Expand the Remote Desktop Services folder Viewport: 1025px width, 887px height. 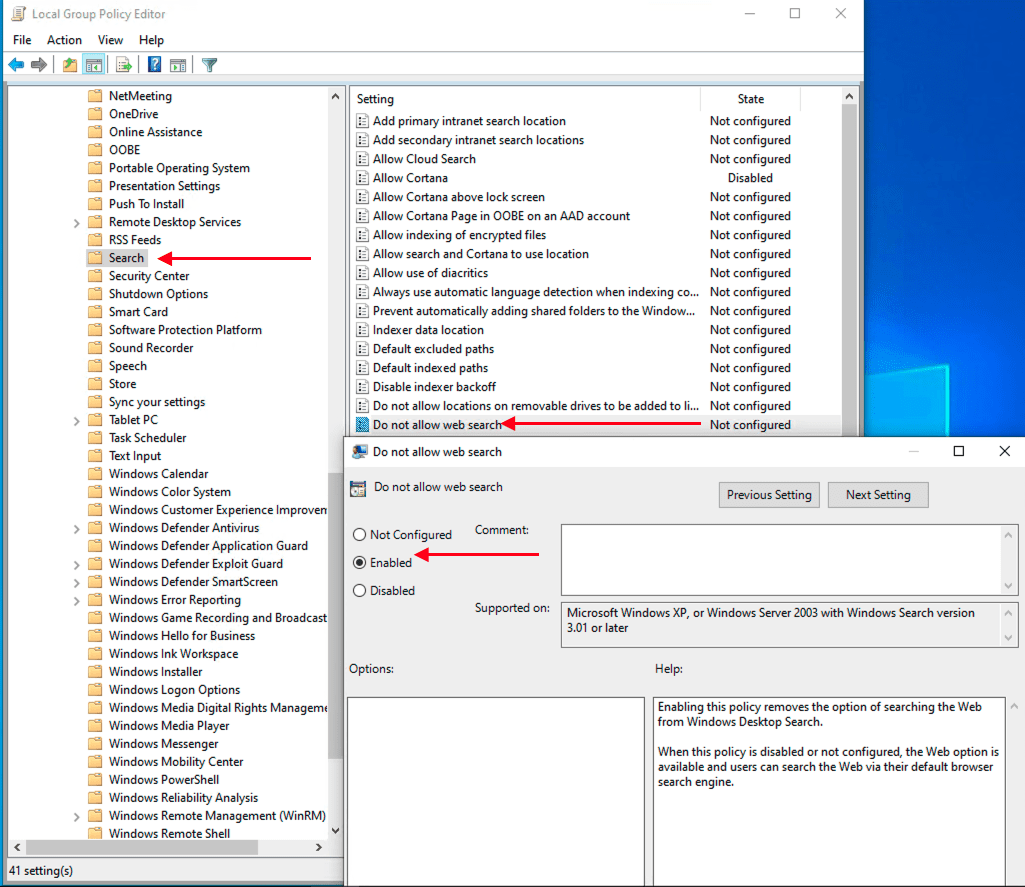pos(77,223)
